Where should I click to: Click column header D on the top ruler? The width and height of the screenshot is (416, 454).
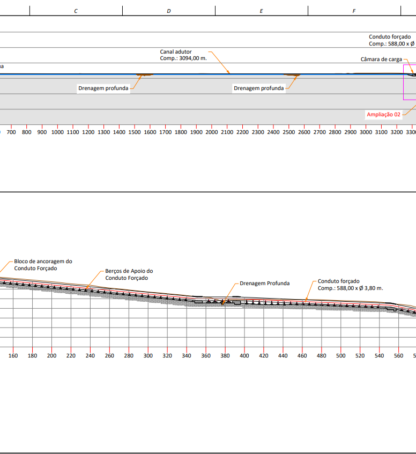click(x=169, y=11)
